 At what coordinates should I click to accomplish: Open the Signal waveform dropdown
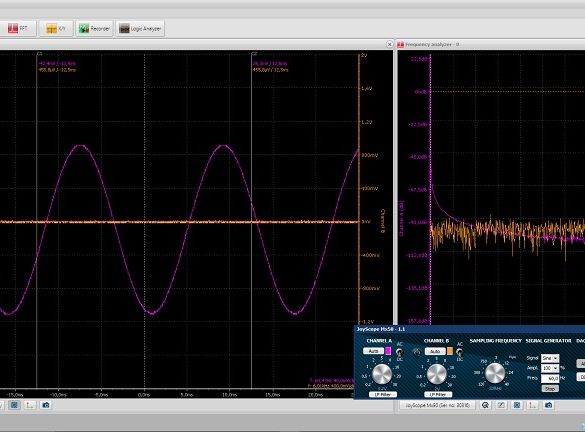tap(550, 358)
